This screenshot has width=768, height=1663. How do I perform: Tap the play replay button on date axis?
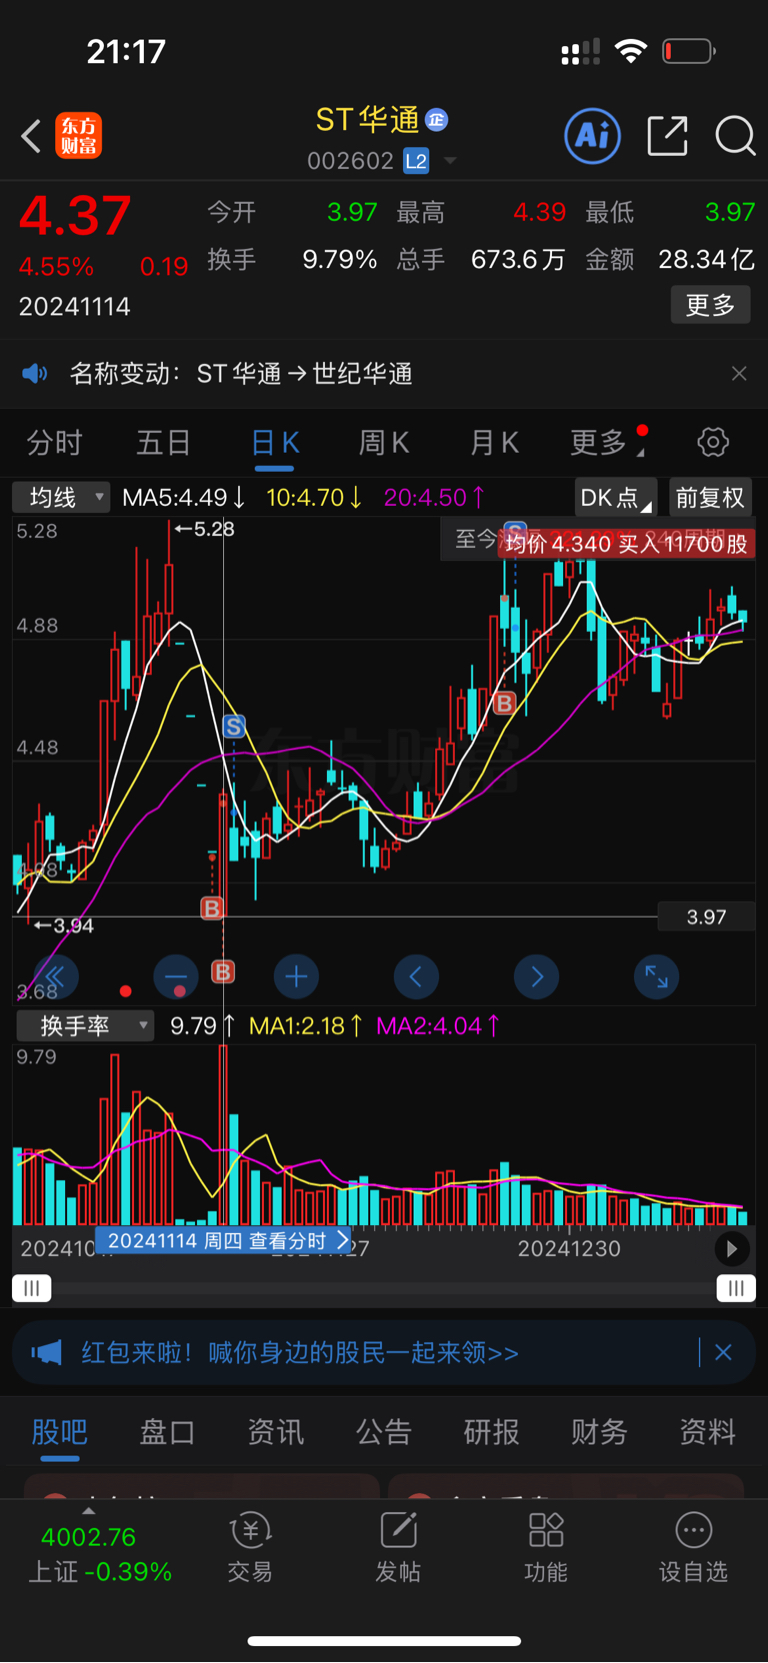coord(731,1248)
